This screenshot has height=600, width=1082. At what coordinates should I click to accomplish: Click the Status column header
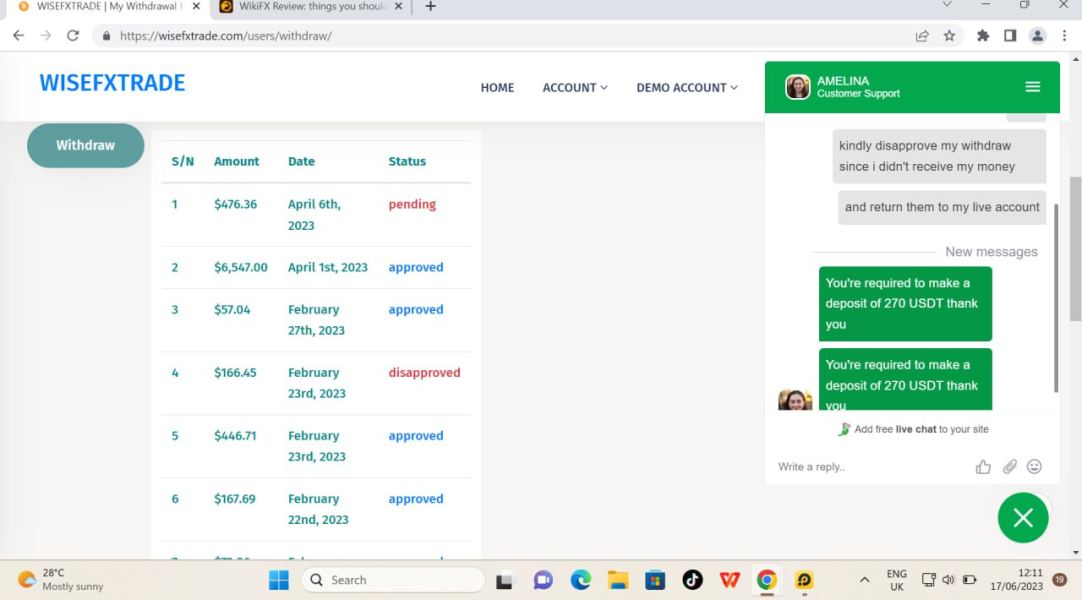tap(407, 161)
